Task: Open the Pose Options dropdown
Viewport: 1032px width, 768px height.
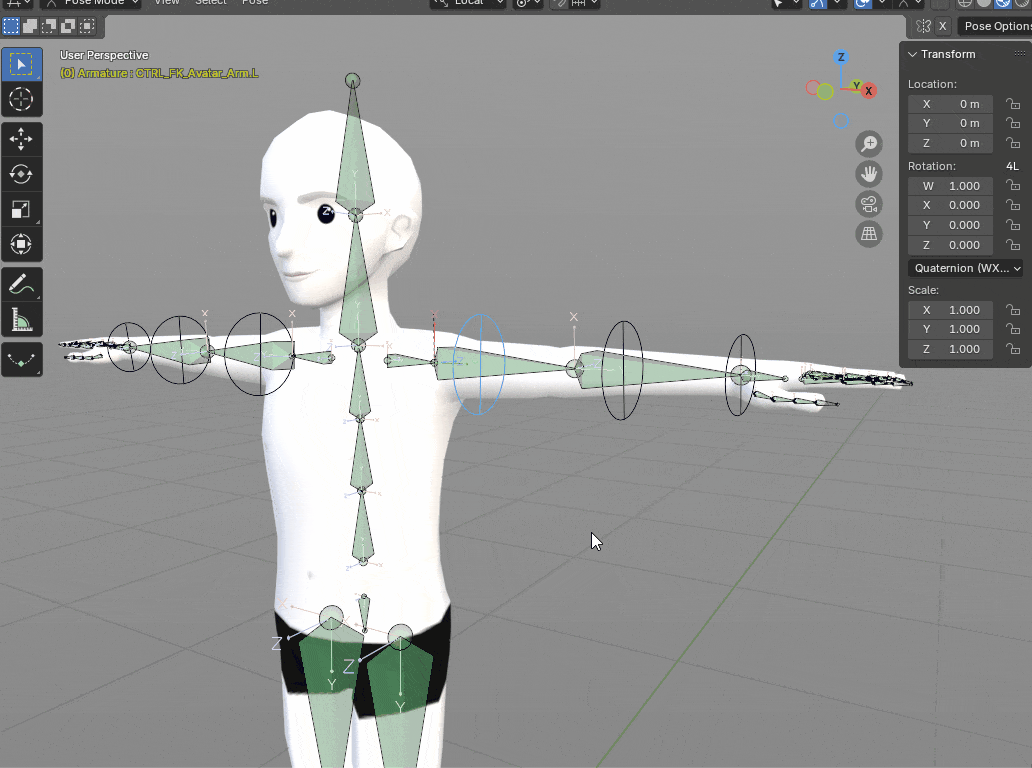Action: tap(996, 26)
